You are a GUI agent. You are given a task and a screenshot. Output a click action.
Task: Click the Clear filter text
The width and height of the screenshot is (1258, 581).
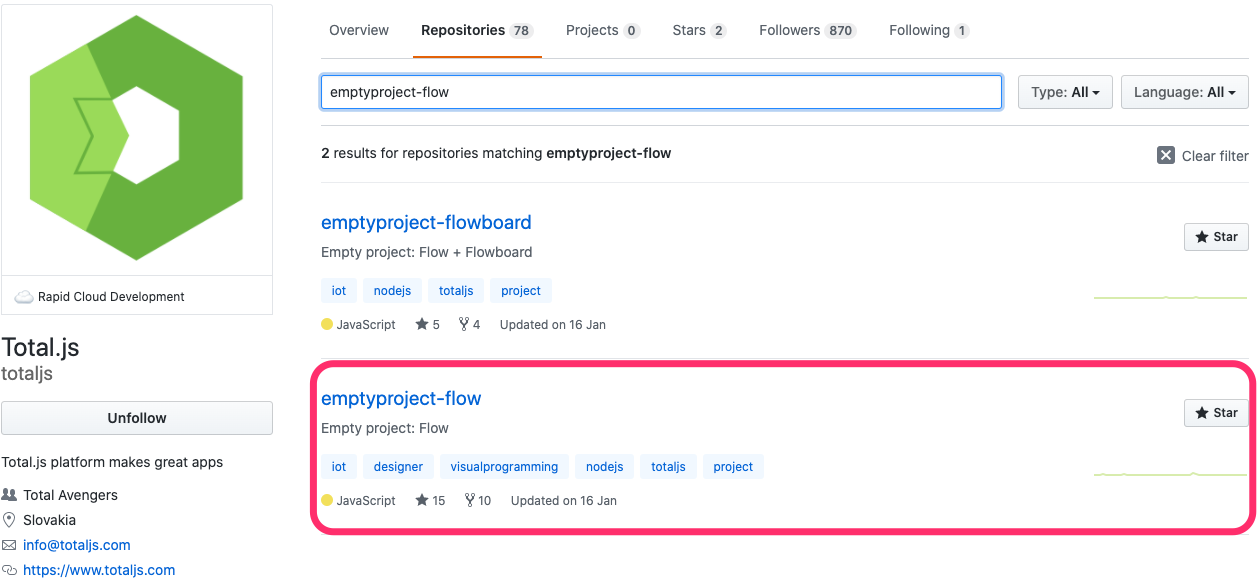click(1215, 156)
